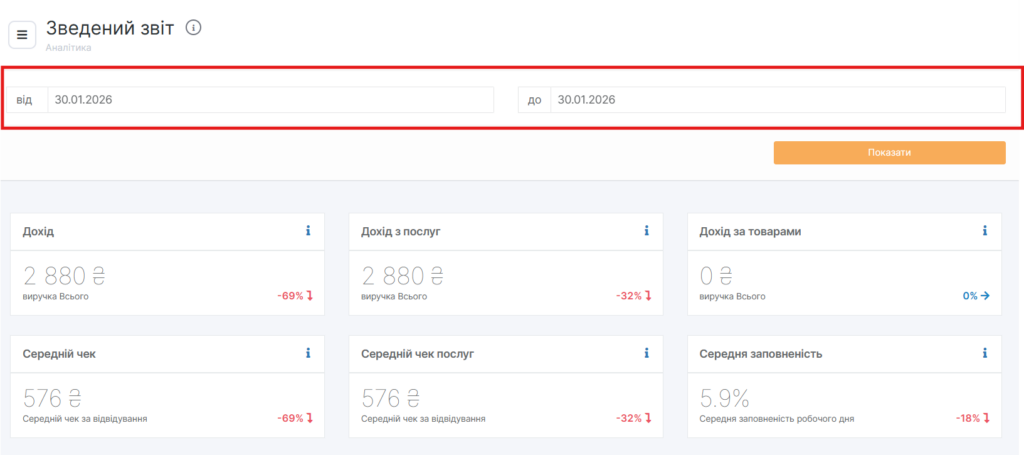
Task: Open info tooltip on Дохід з послуг
Action: click(x=647, y=231)
